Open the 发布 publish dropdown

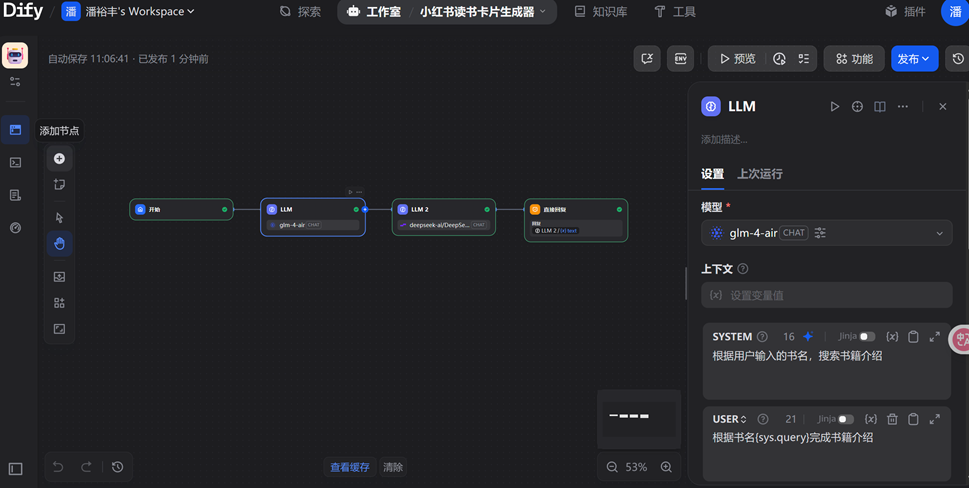click(915, 59)
